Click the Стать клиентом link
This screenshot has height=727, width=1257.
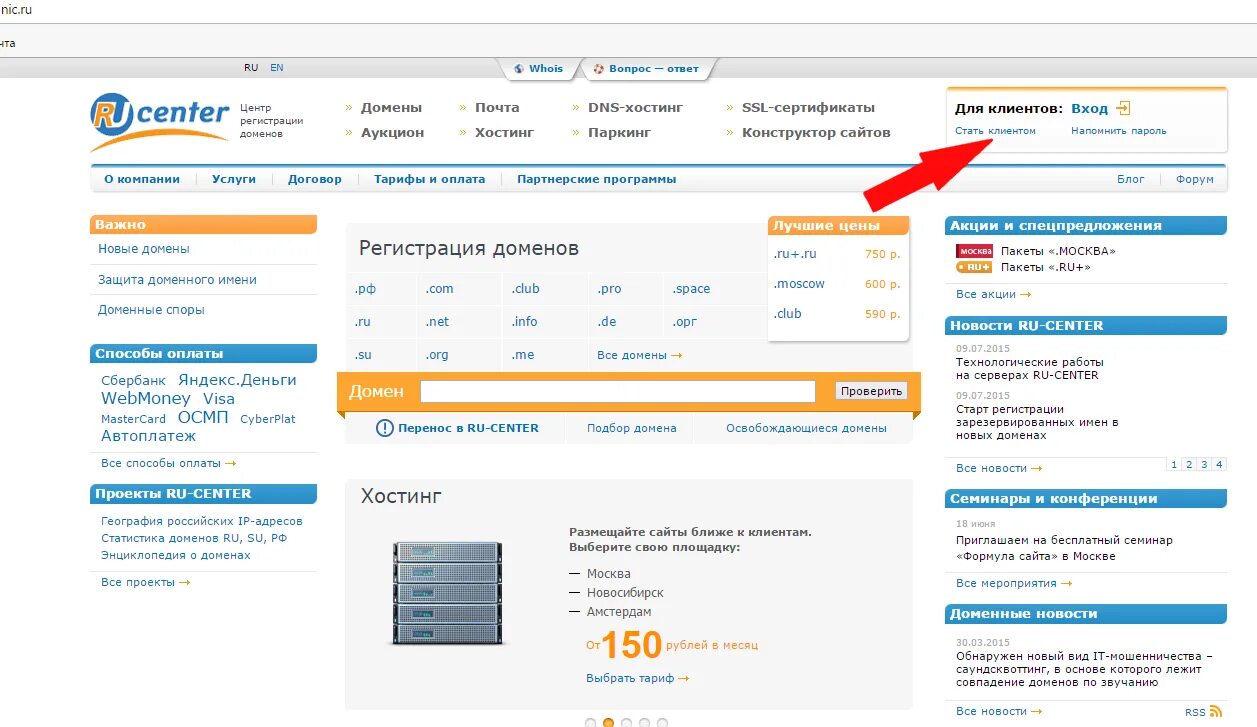[996, 131]
